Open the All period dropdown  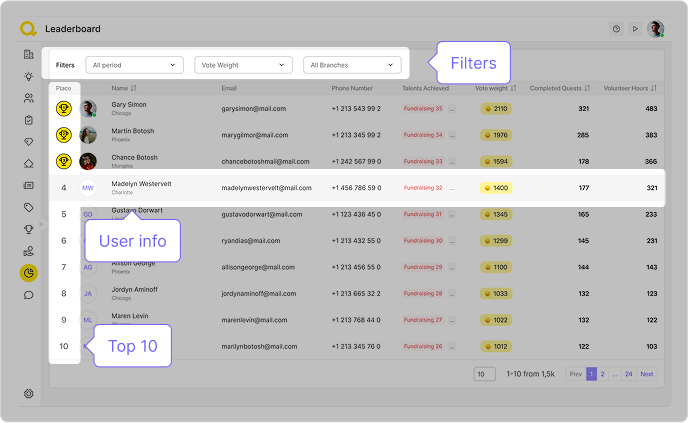point(134,65)
